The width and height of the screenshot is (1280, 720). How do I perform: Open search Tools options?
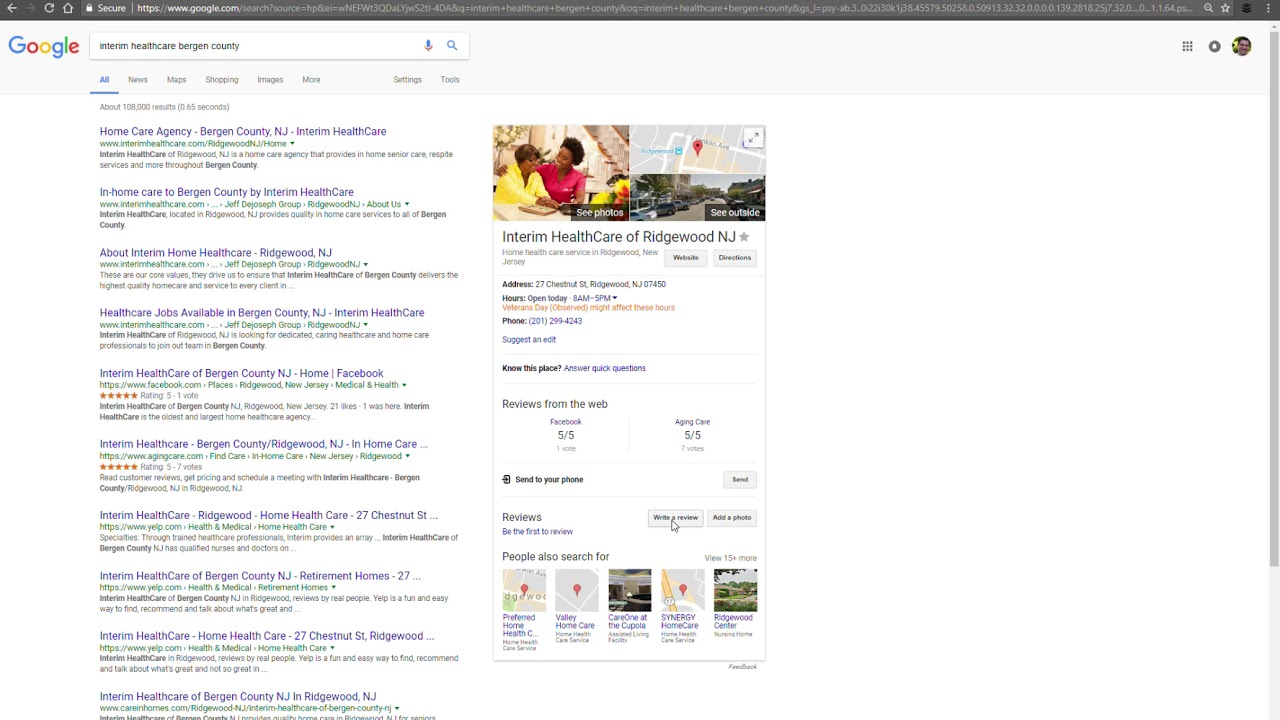[450, 80]
